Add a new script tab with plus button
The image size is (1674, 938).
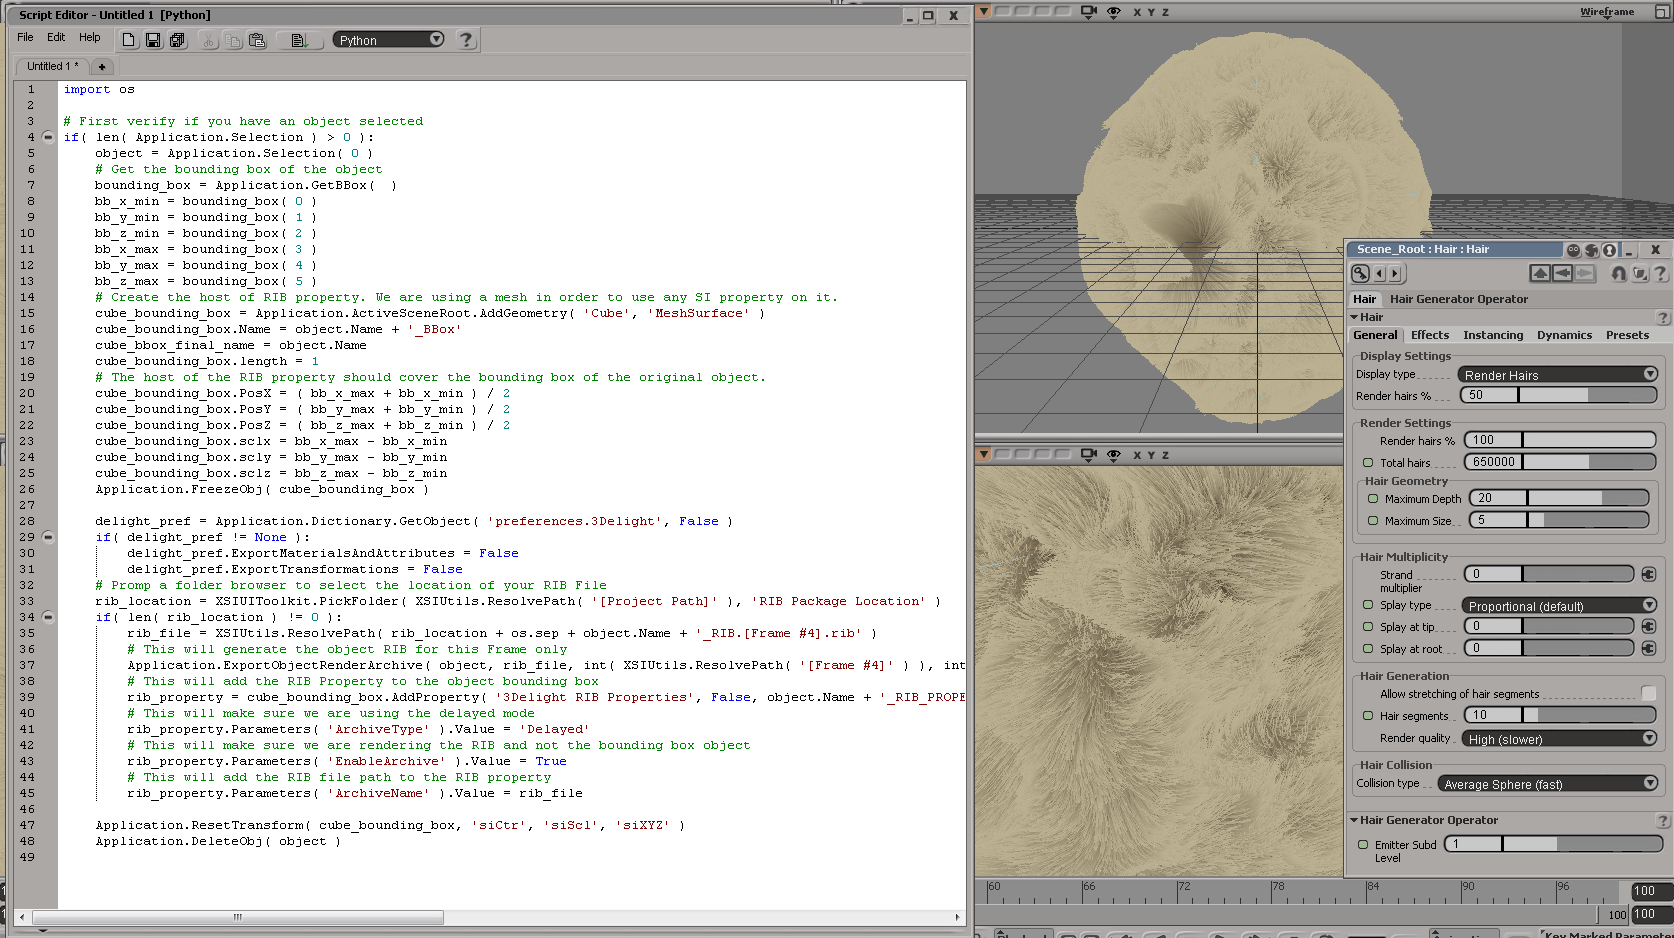(102, 67)
